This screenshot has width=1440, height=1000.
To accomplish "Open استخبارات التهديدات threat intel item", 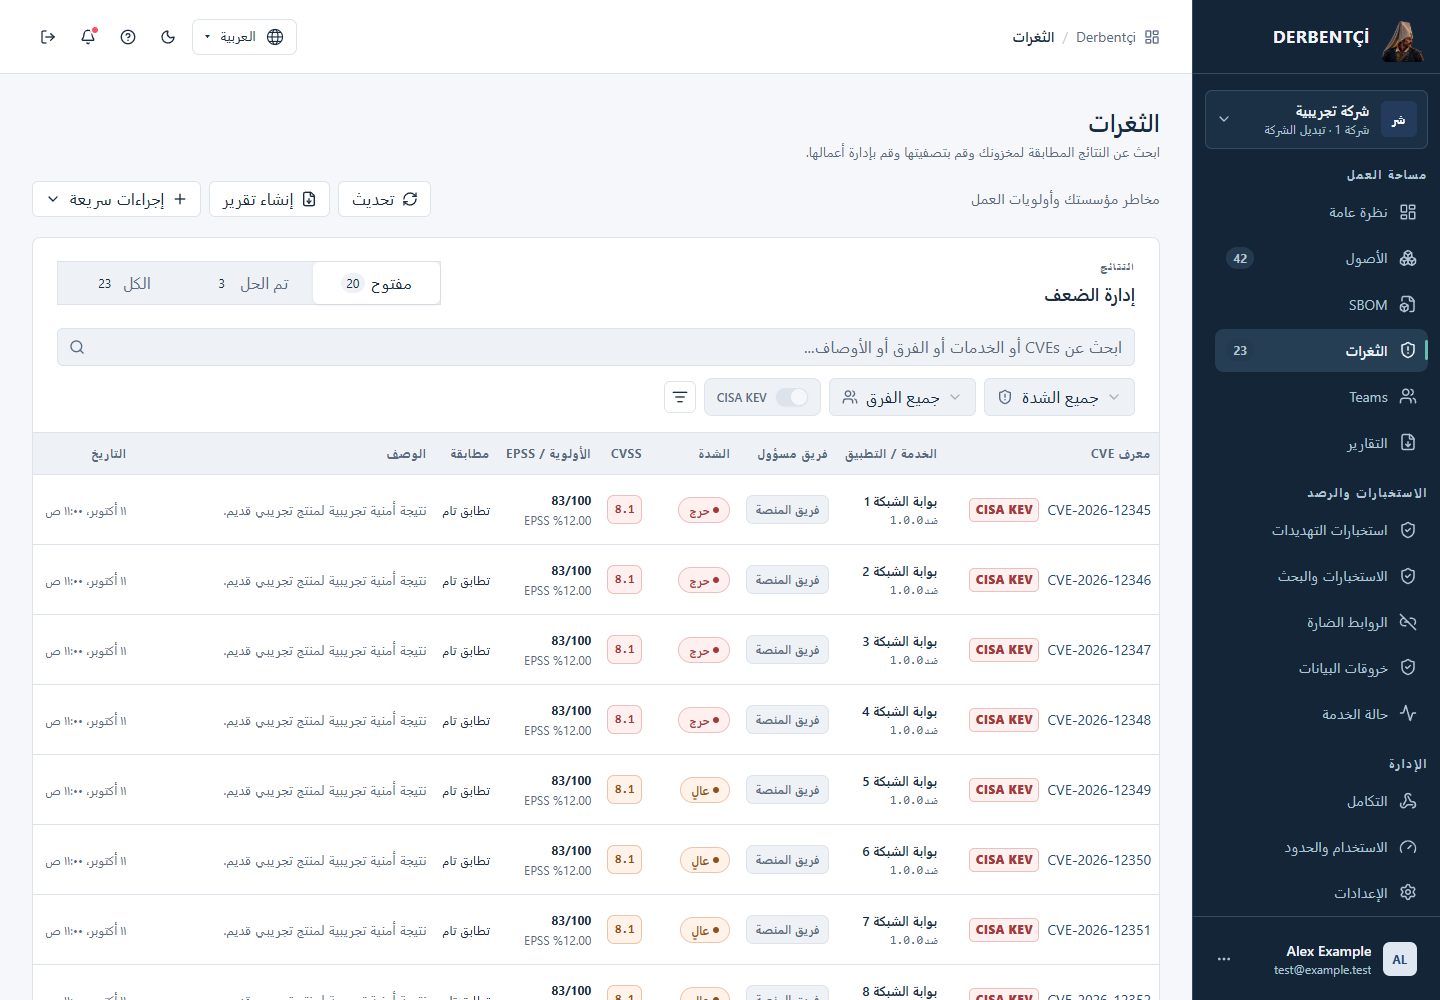I will pyautogui.click(x=1321, y=530).
